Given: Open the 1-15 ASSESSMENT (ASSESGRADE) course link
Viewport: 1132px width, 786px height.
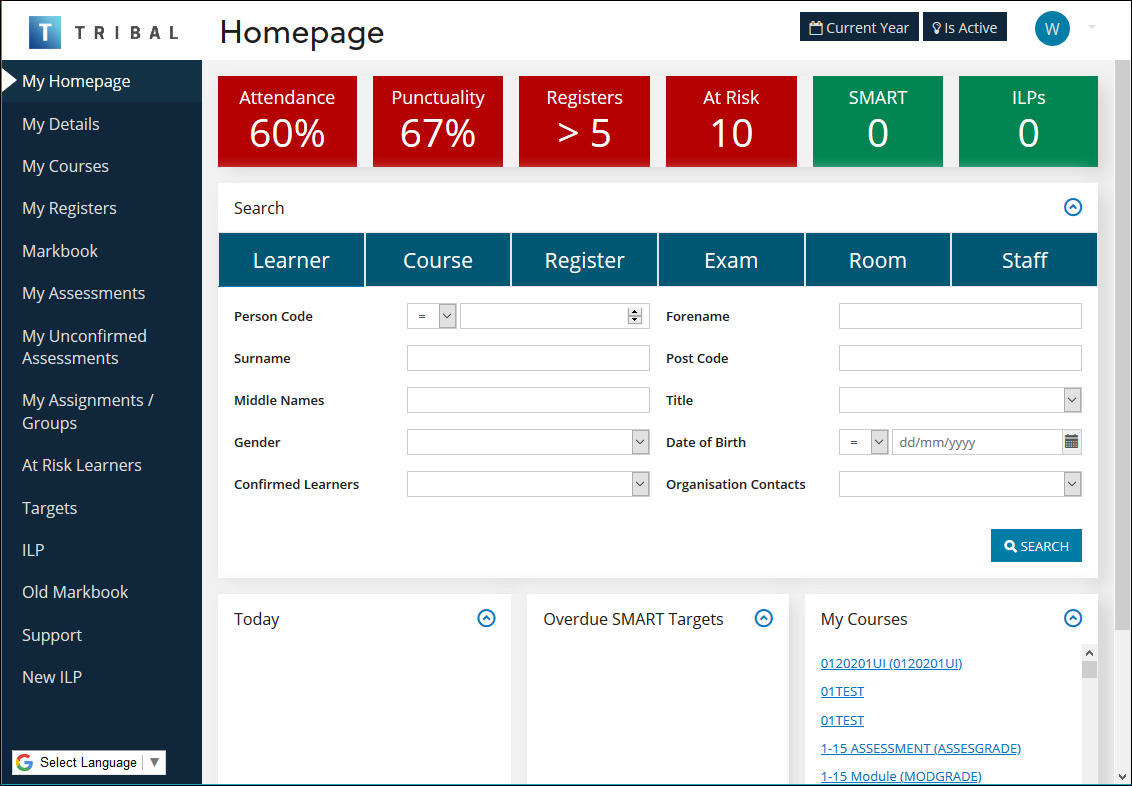Looking at the screenshot, I should 920,748.
